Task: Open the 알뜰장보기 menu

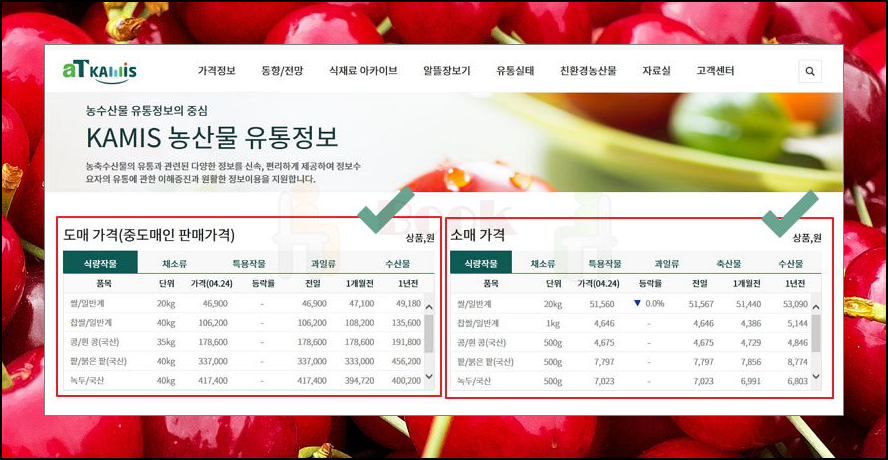Action: pos(447,71)
